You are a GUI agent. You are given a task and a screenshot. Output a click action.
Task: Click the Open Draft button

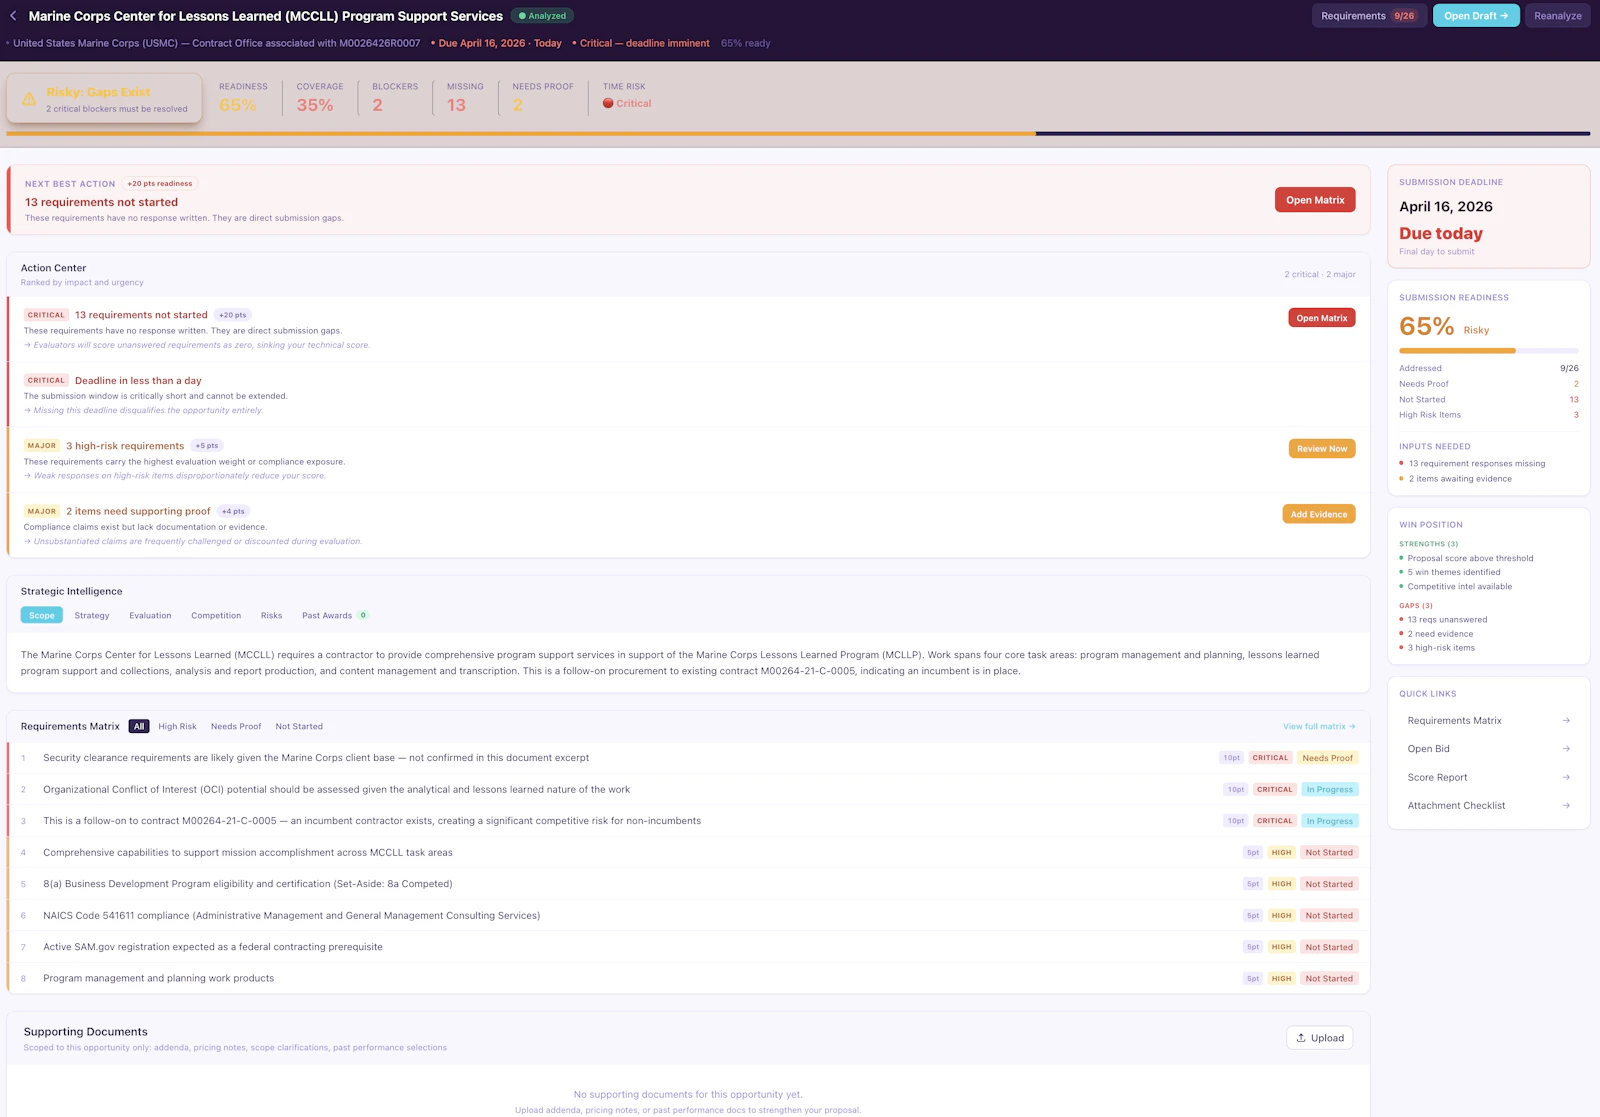[x=1476, y=16]
